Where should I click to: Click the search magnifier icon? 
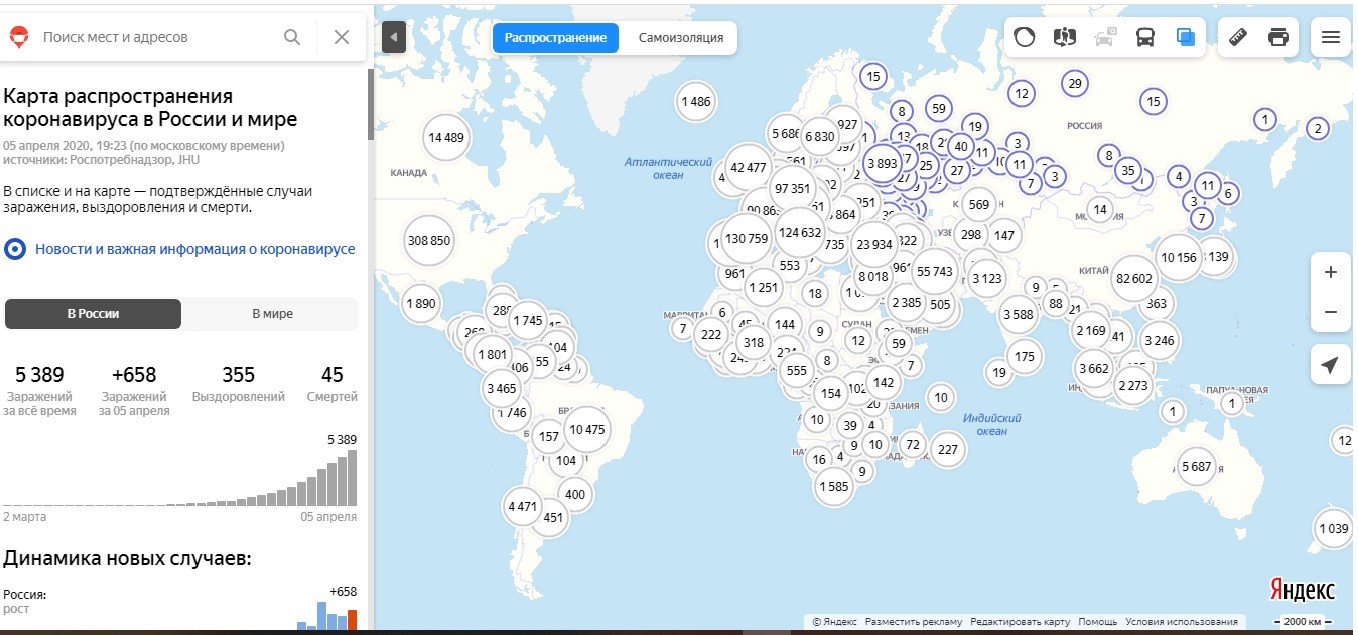point(292,37)
